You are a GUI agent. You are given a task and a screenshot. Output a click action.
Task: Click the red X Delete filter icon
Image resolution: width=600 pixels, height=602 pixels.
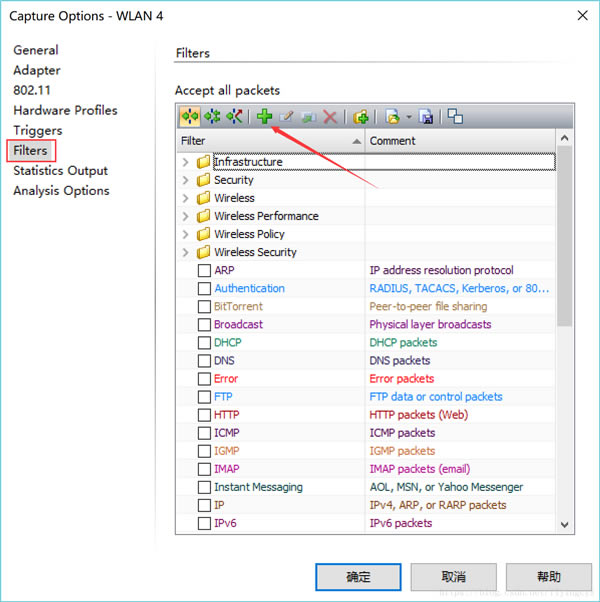329,117
